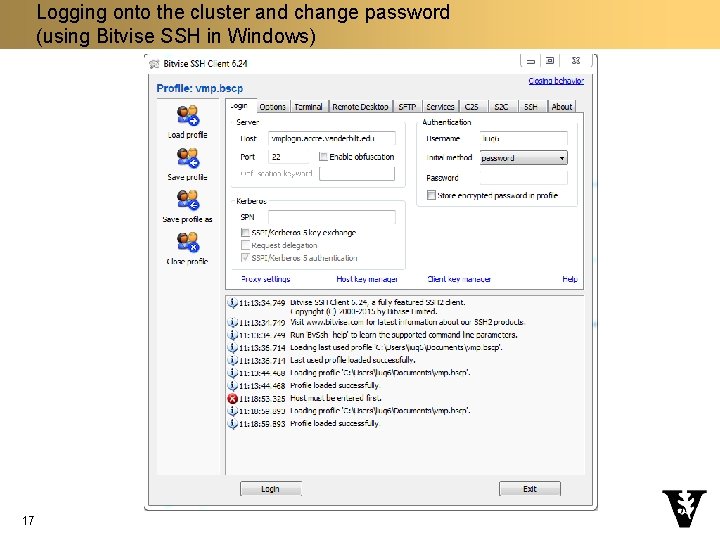The height and width of the screenshot is (540, 720).
Task: Click the Port input field
Action: pos(289,157)
